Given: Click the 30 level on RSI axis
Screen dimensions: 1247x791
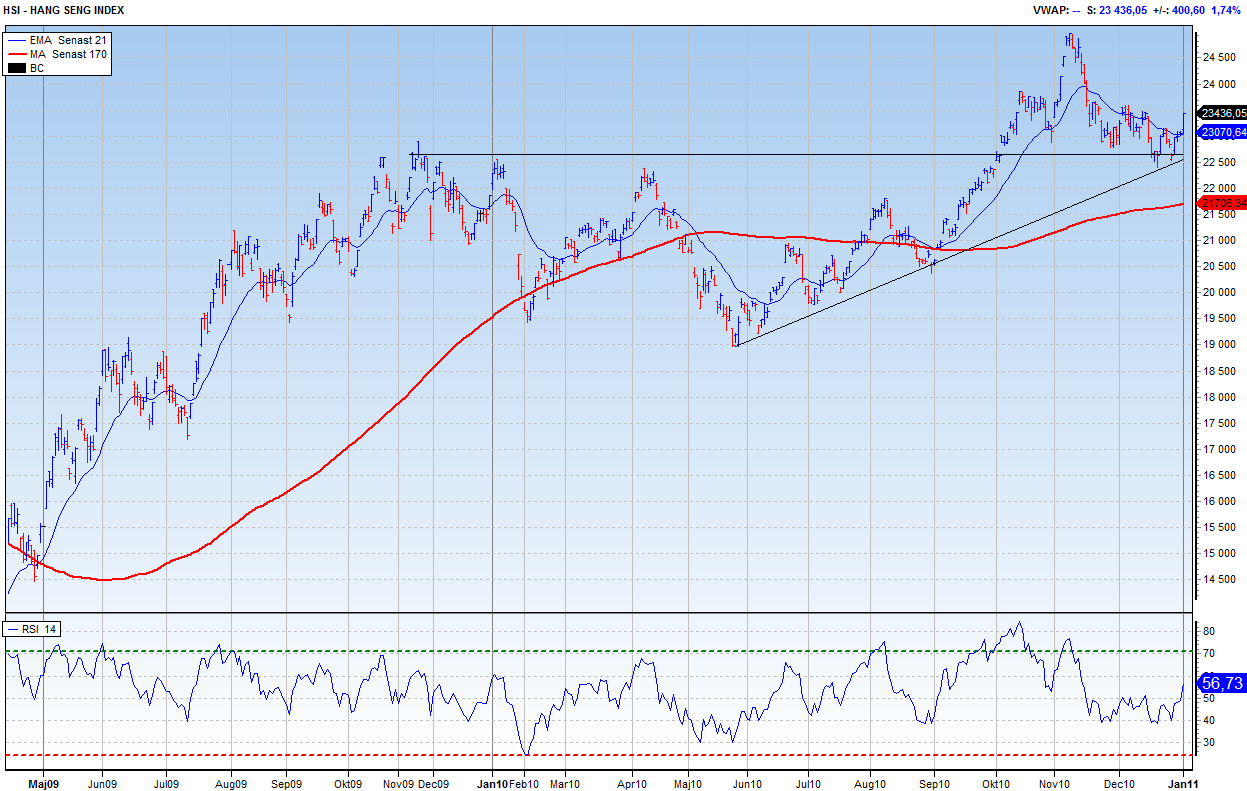Looking at the screenshot, I should (x=1208, y=742).
